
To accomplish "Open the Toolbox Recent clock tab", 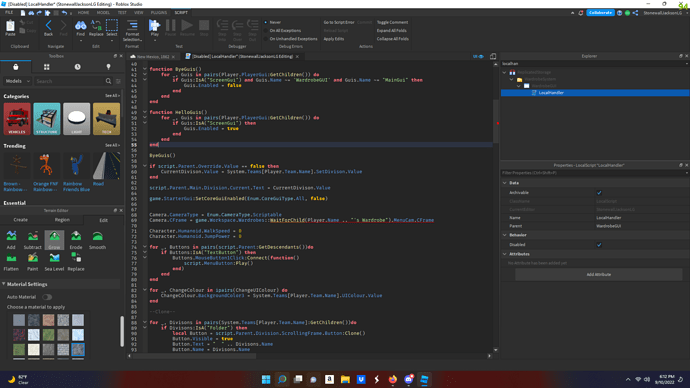I will [77, 67].
